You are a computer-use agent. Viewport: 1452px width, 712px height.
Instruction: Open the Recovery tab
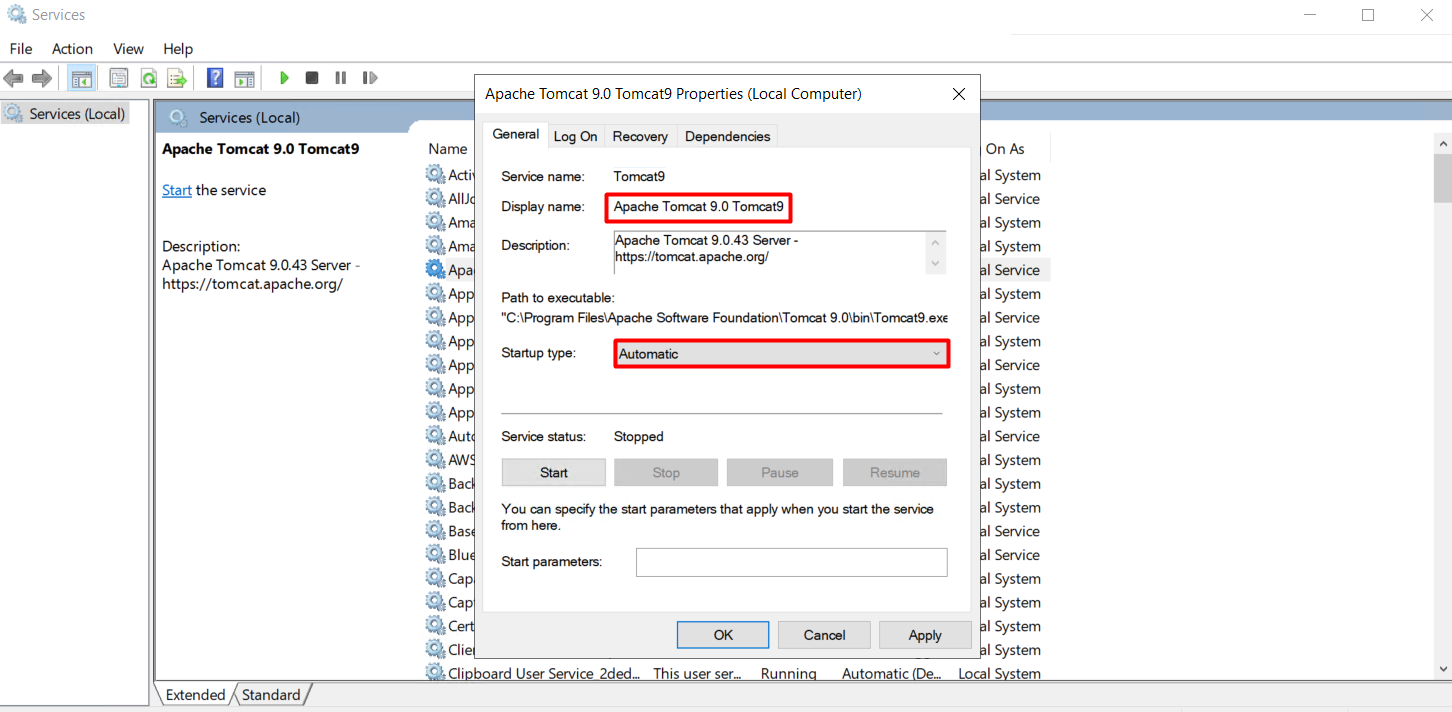[639, 136]
